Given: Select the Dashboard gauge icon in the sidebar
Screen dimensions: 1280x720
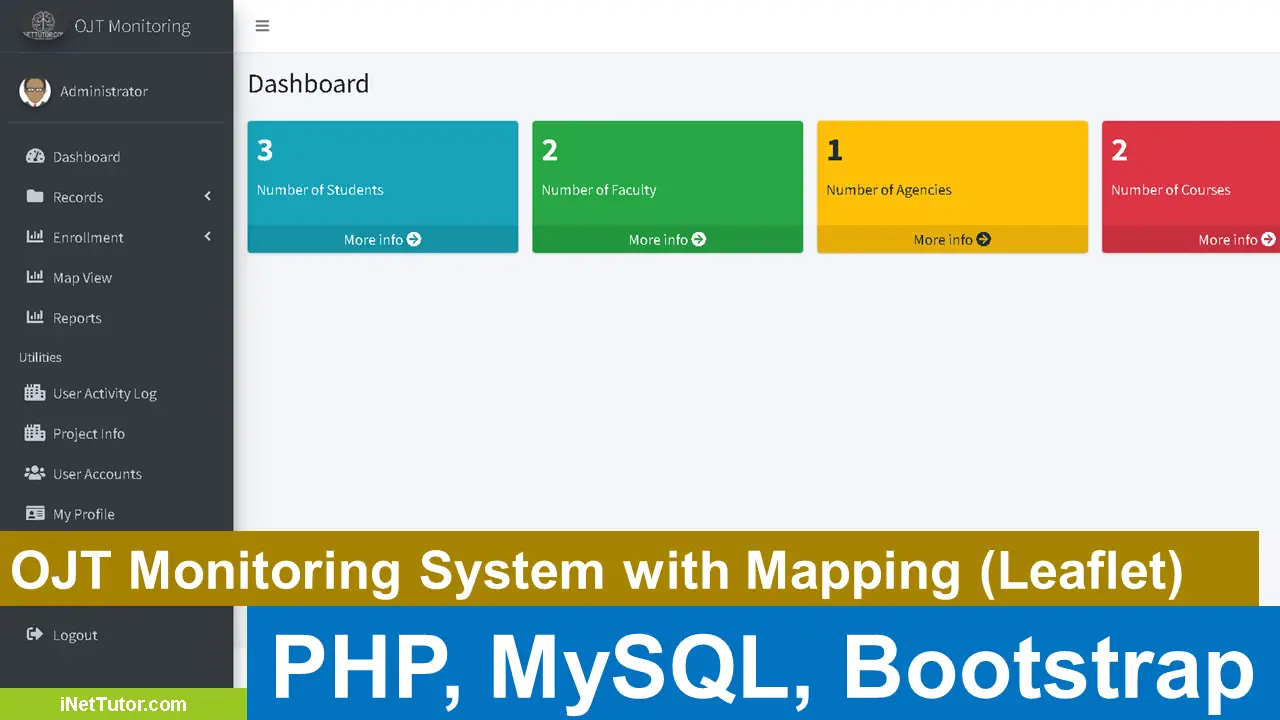Looking at the screenshot, I should pos(35,156).
